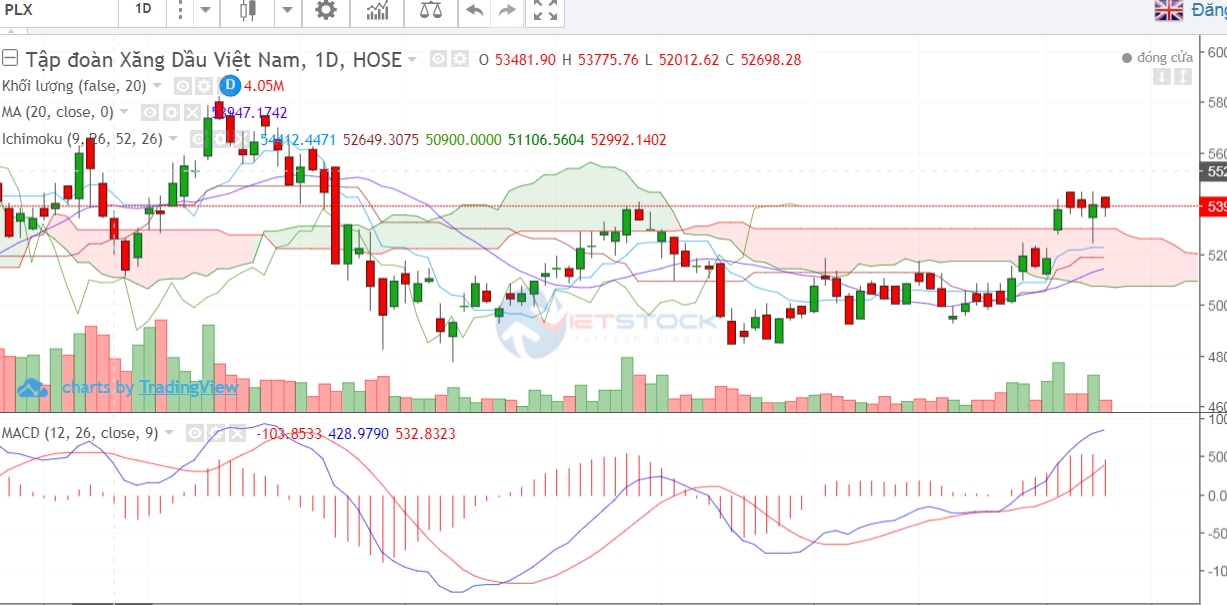Click the compare scales balance icon
This screenshot has height=605, width=1227.
pyautogui.click(x=429, y=11)
